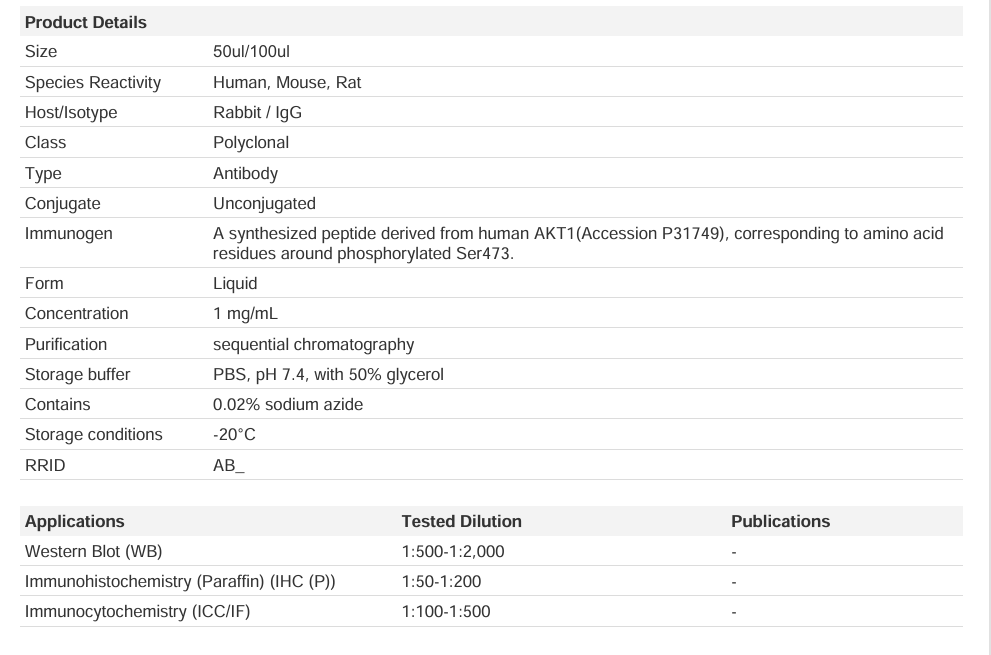The image size is (991, 655).
Task: Click the Western Blot publications dash
Action: click(734, 552)
